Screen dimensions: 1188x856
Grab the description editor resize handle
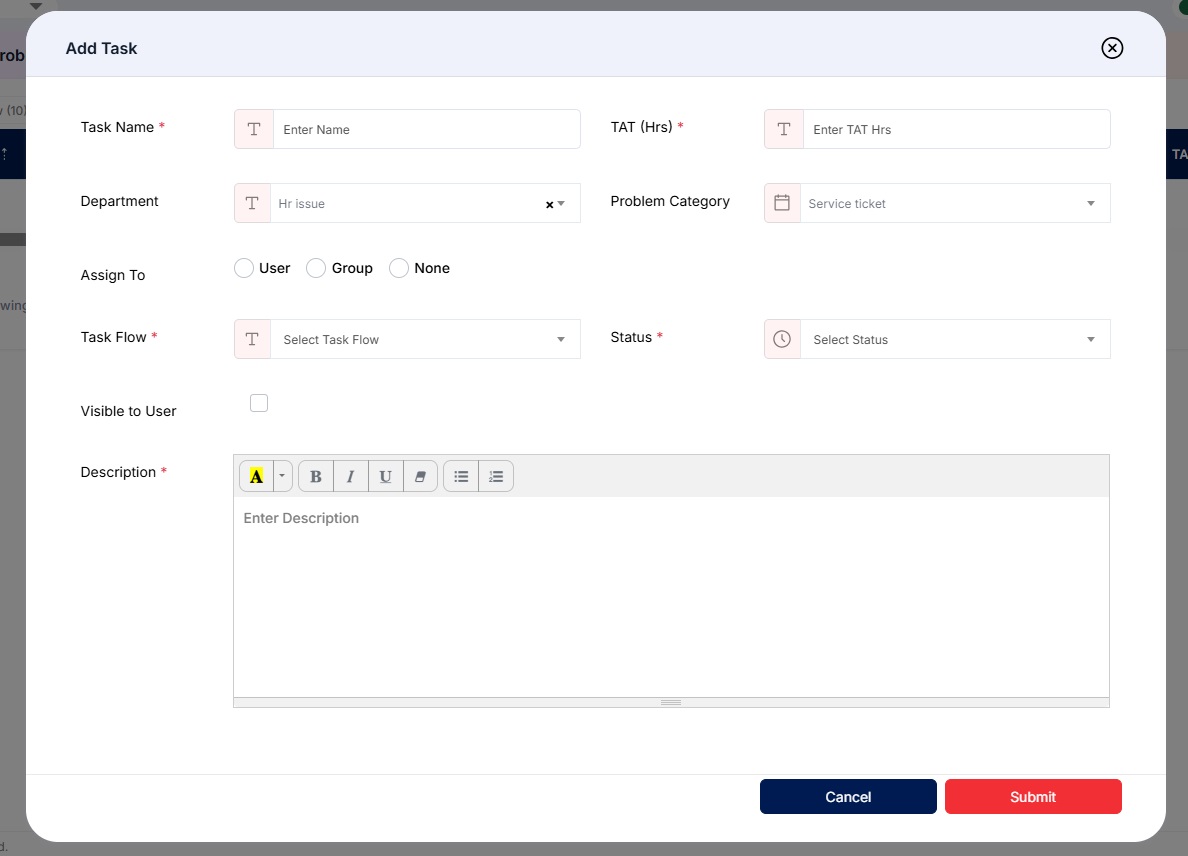tap(671, 702)
